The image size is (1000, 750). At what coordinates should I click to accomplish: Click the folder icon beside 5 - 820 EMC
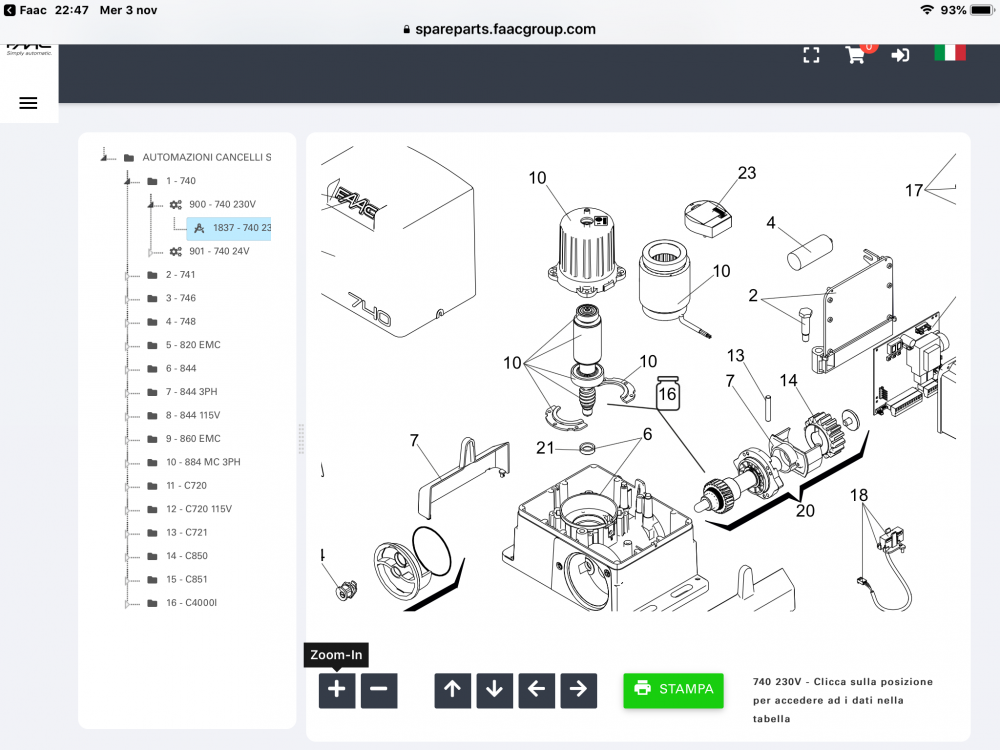tap(152, 345)
